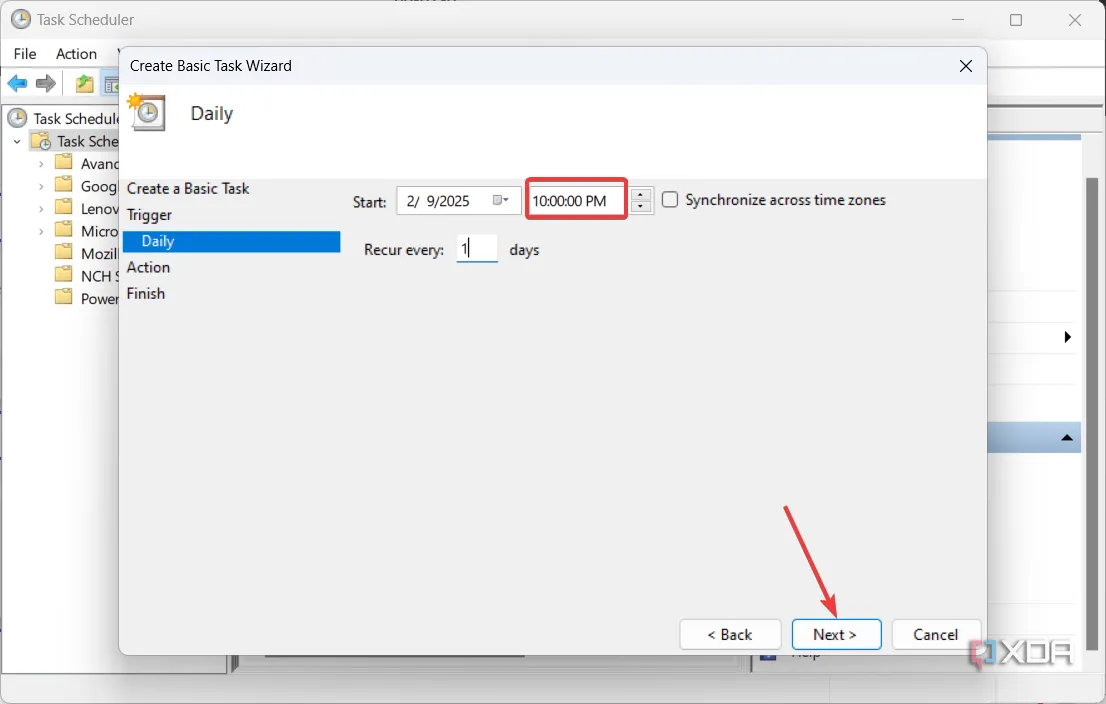The width and height of the screenshot is (1106, 704).
Task: Expand the Lenovo folder in the tree
Action: pyautogui.click(x=41, y=208)
